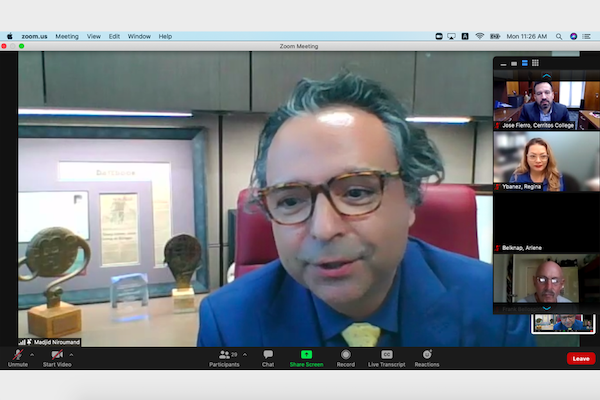
Task: Click the green Share Screen icon
Action: pyautogui.click(x=306, y=355)
